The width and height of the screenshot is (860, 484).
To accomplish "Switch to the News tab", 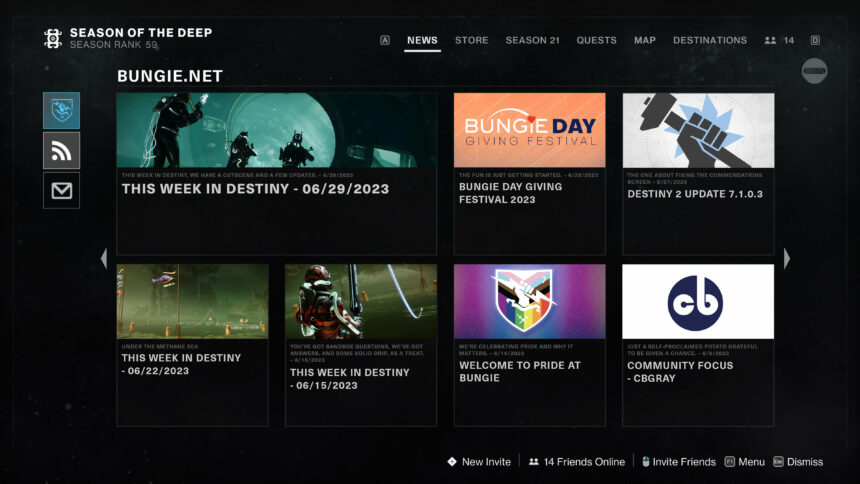I will (x=422, y=40).
